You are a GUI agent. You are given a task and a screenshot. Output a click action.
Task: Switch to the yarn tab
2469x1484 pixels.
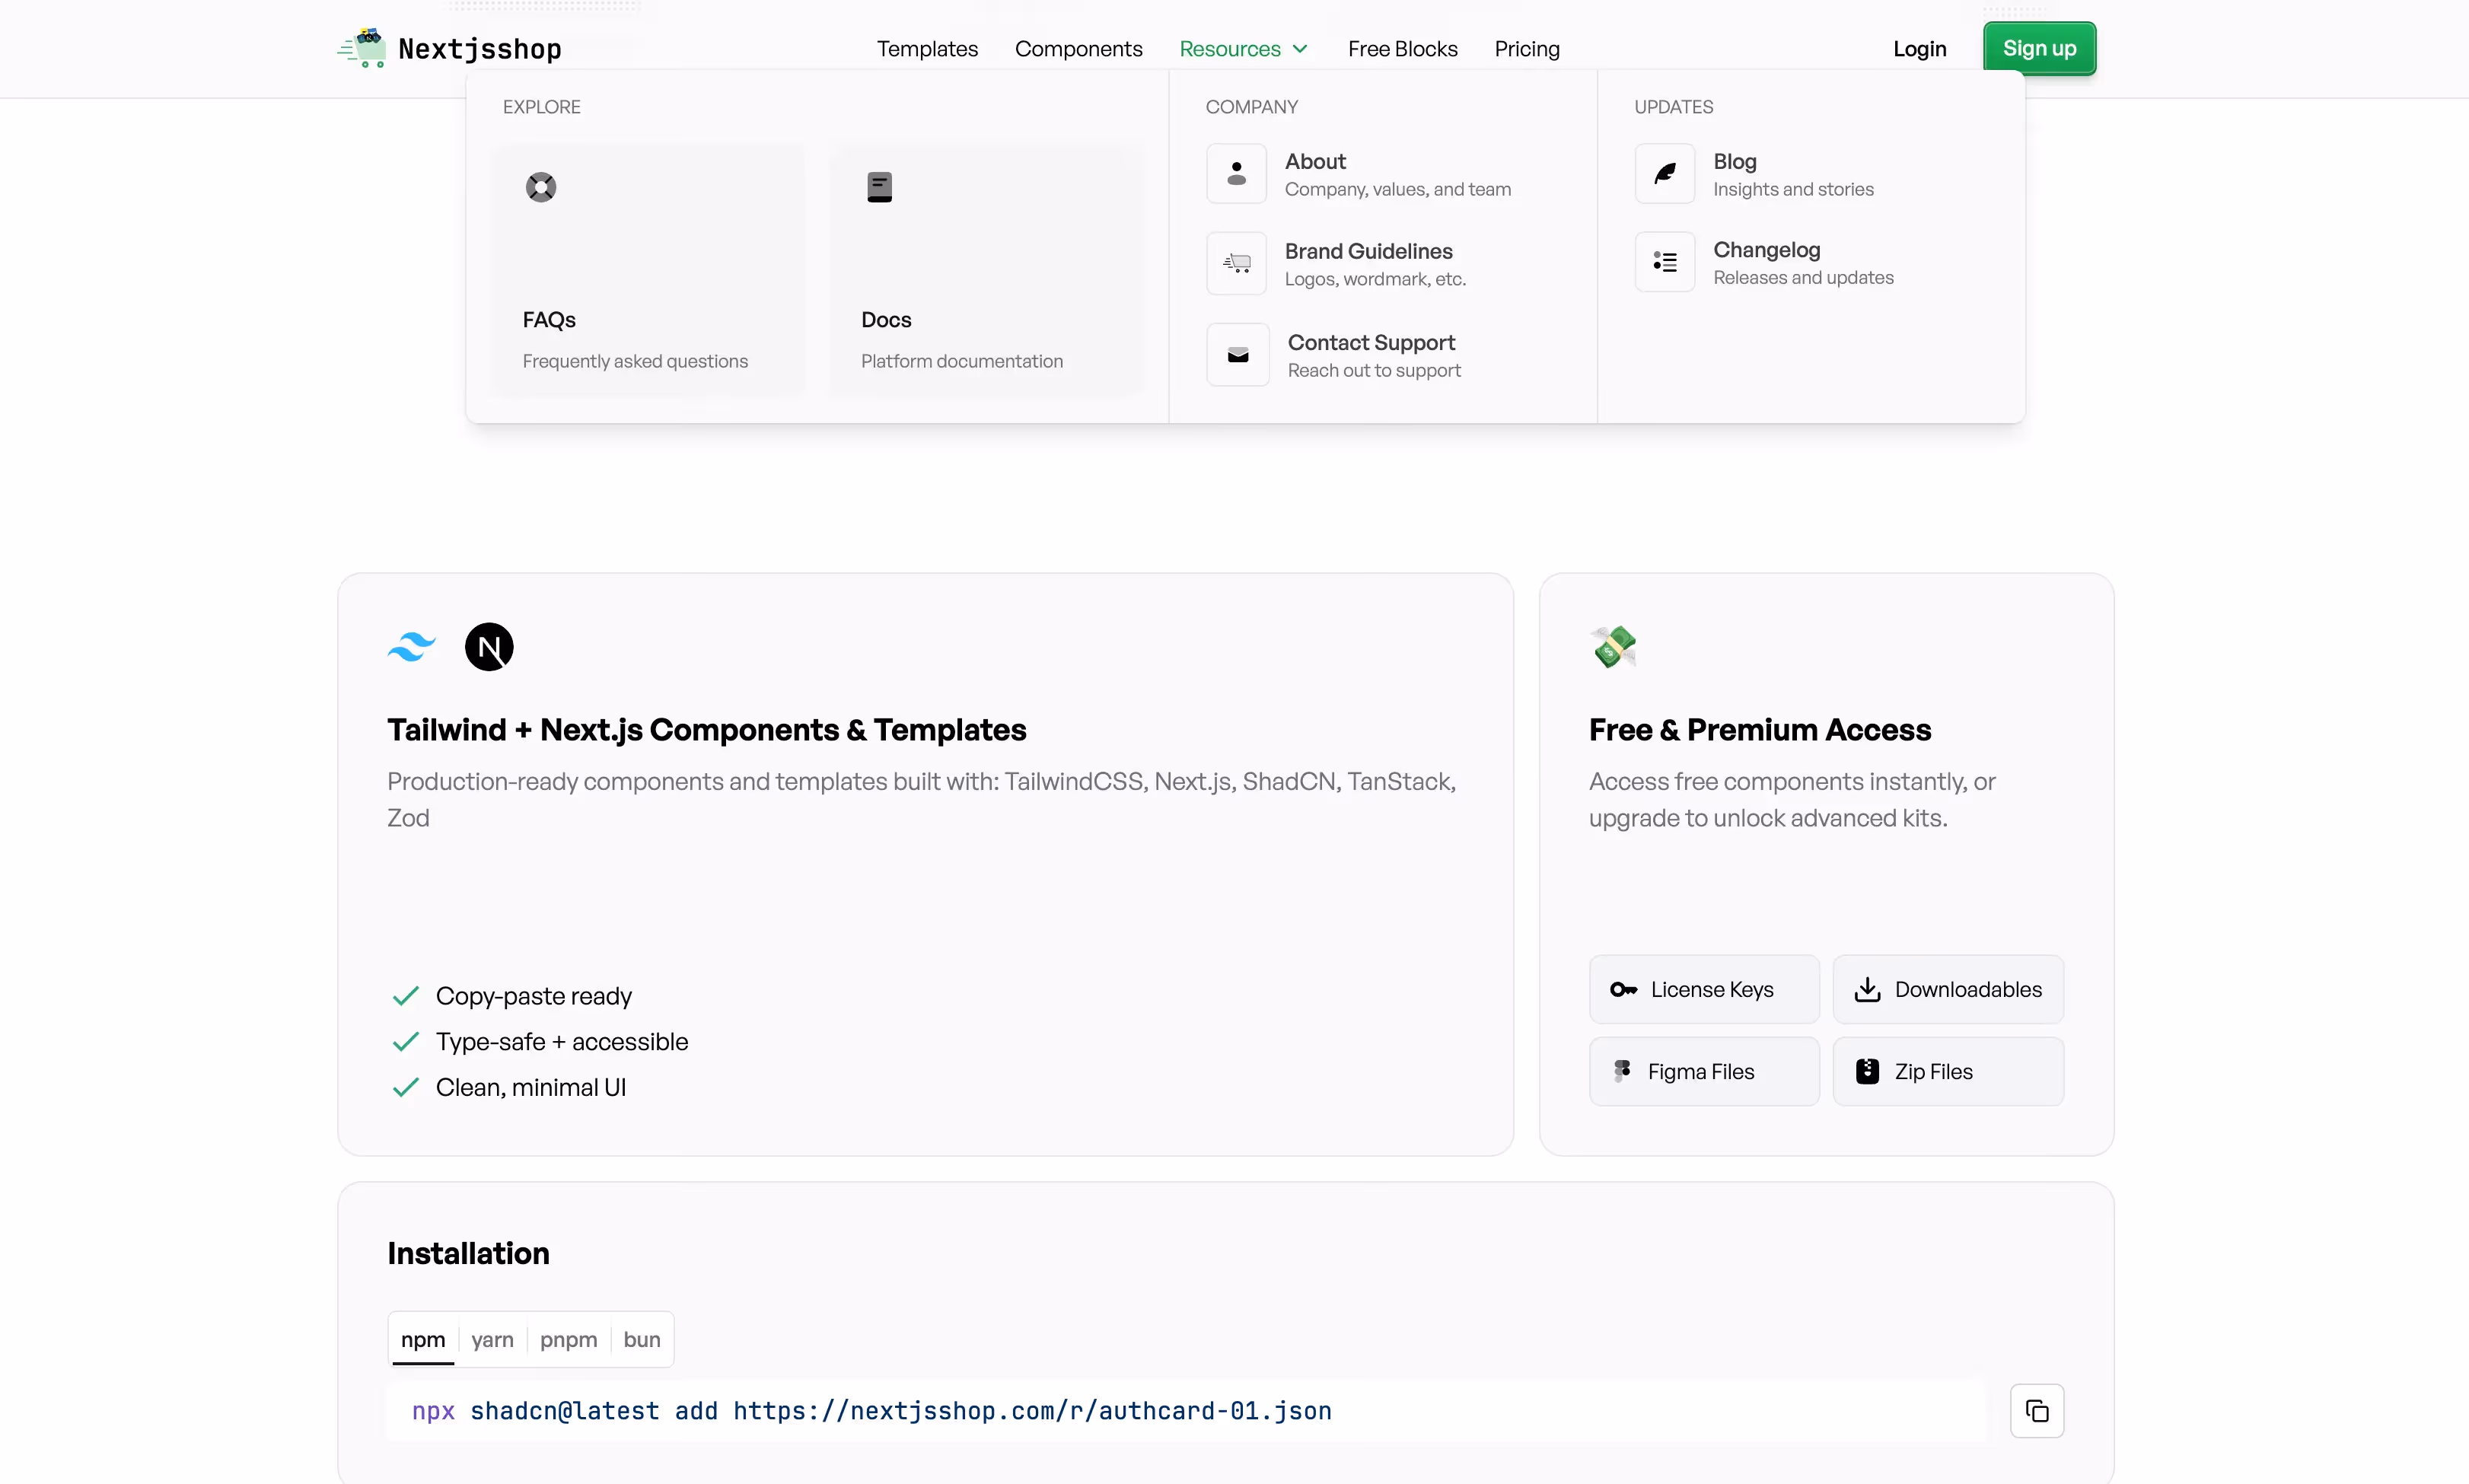(x=492, y=1339)
